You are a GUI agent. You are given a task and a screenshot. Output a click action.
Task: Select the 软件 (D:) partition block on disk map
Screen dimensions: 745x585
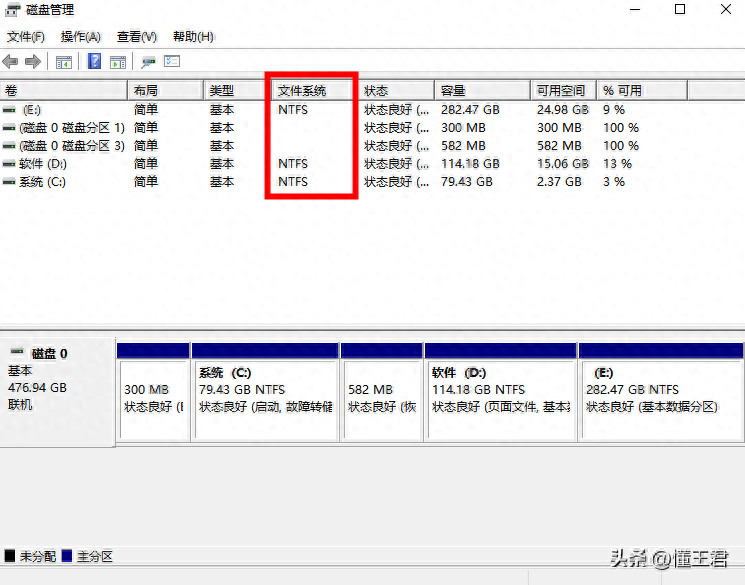(500, 393)
